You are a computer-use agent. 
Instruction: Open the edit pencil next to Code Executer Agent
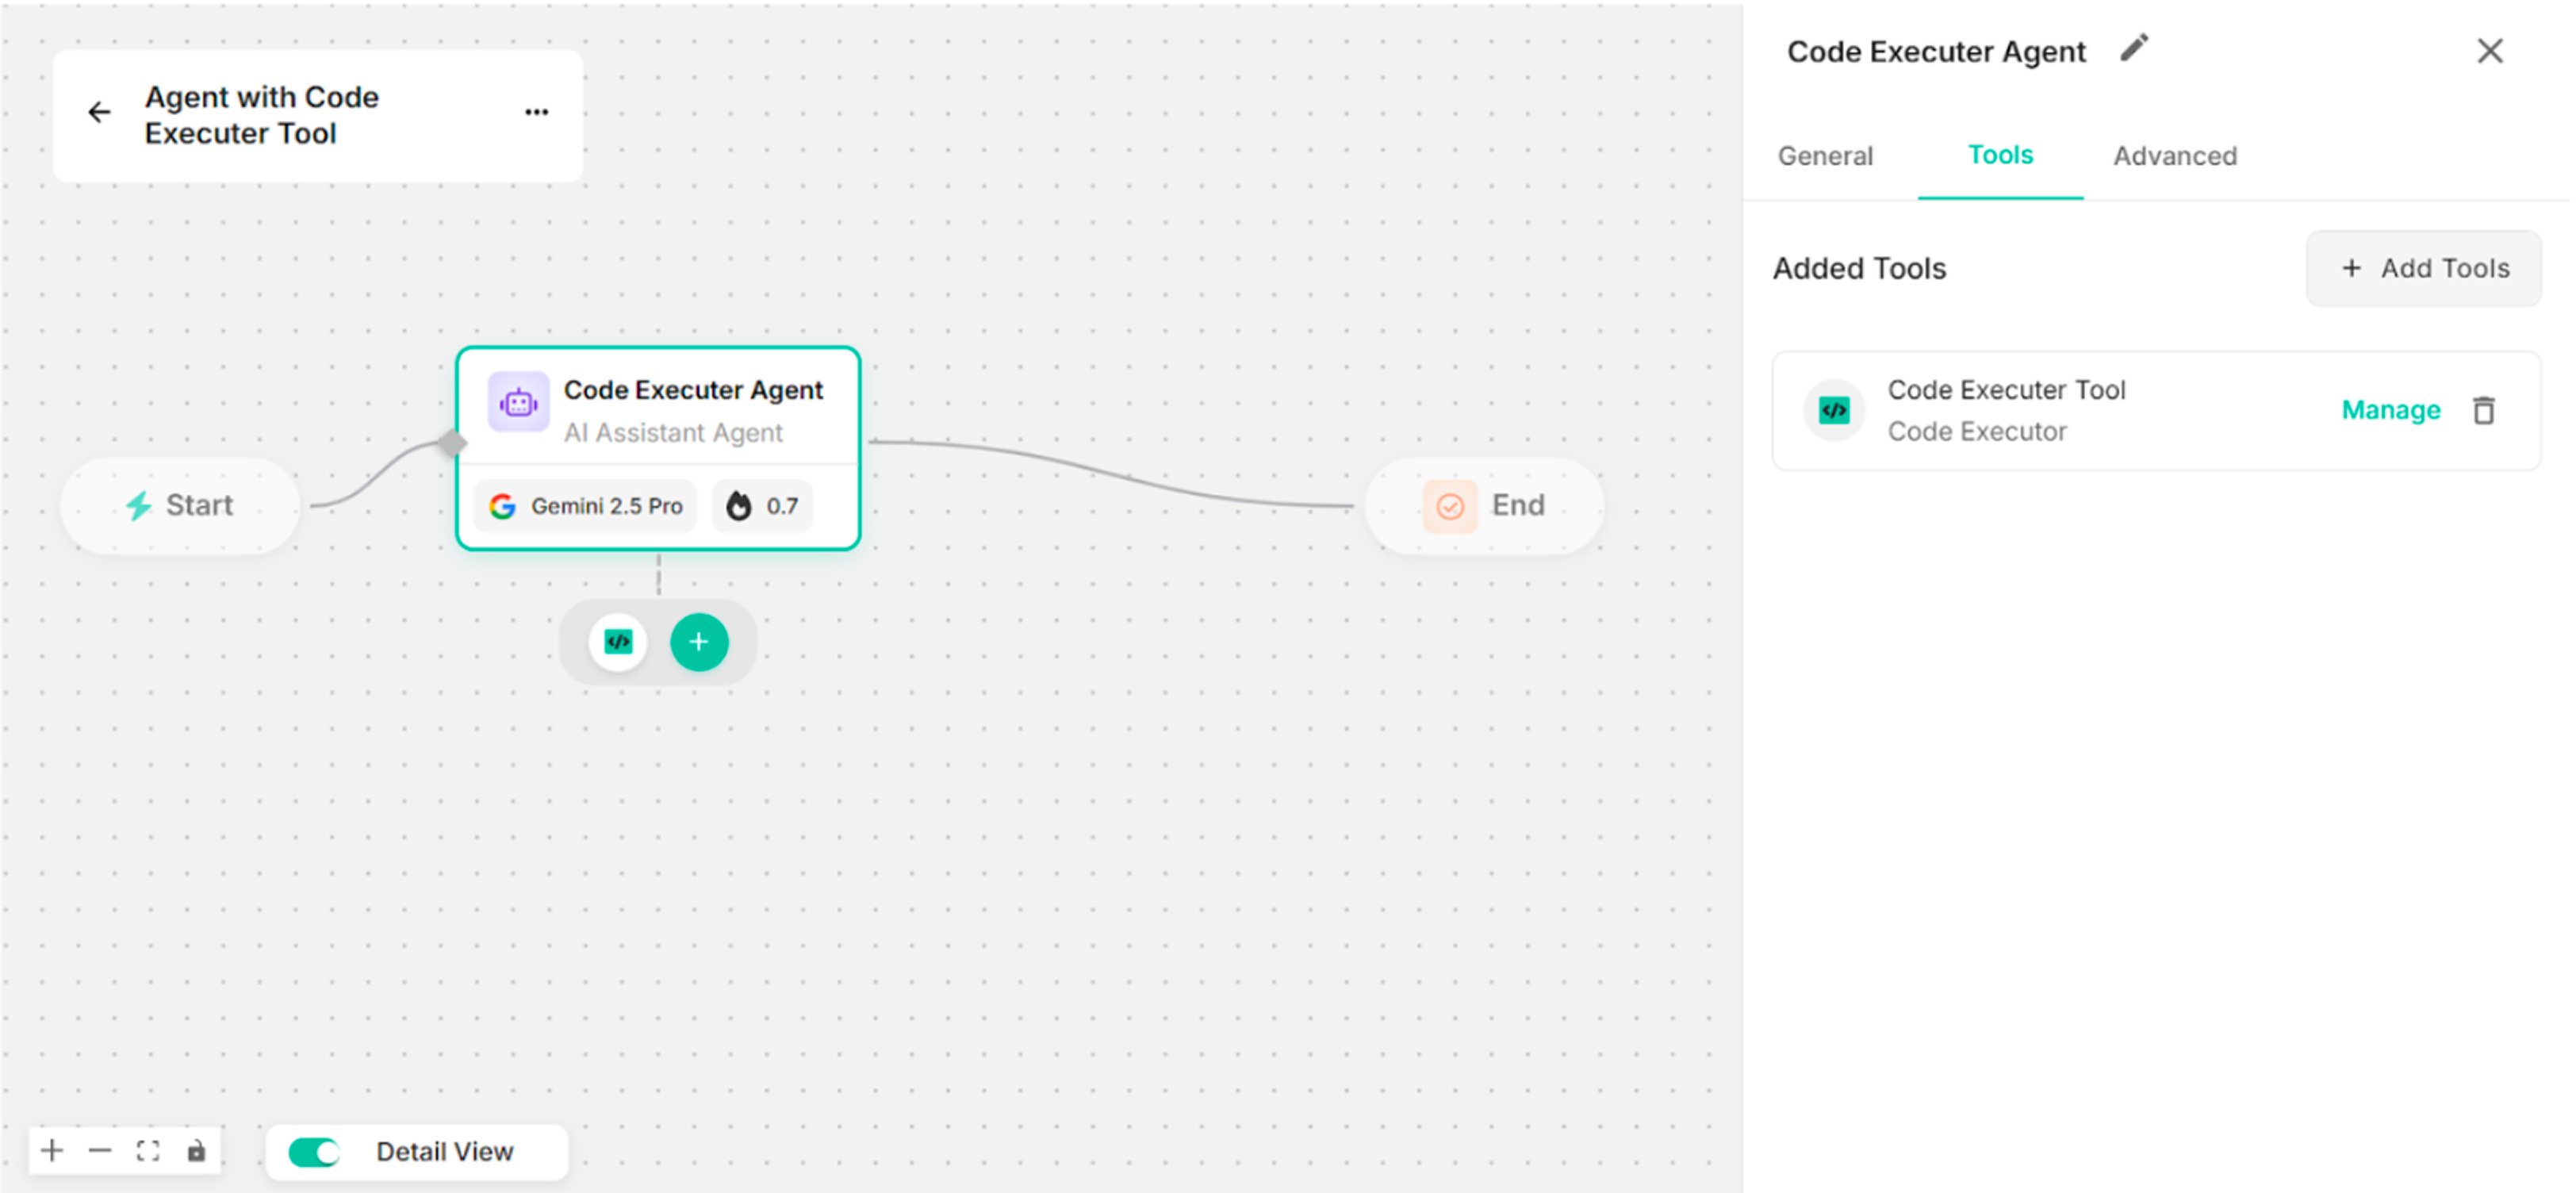2135,48
